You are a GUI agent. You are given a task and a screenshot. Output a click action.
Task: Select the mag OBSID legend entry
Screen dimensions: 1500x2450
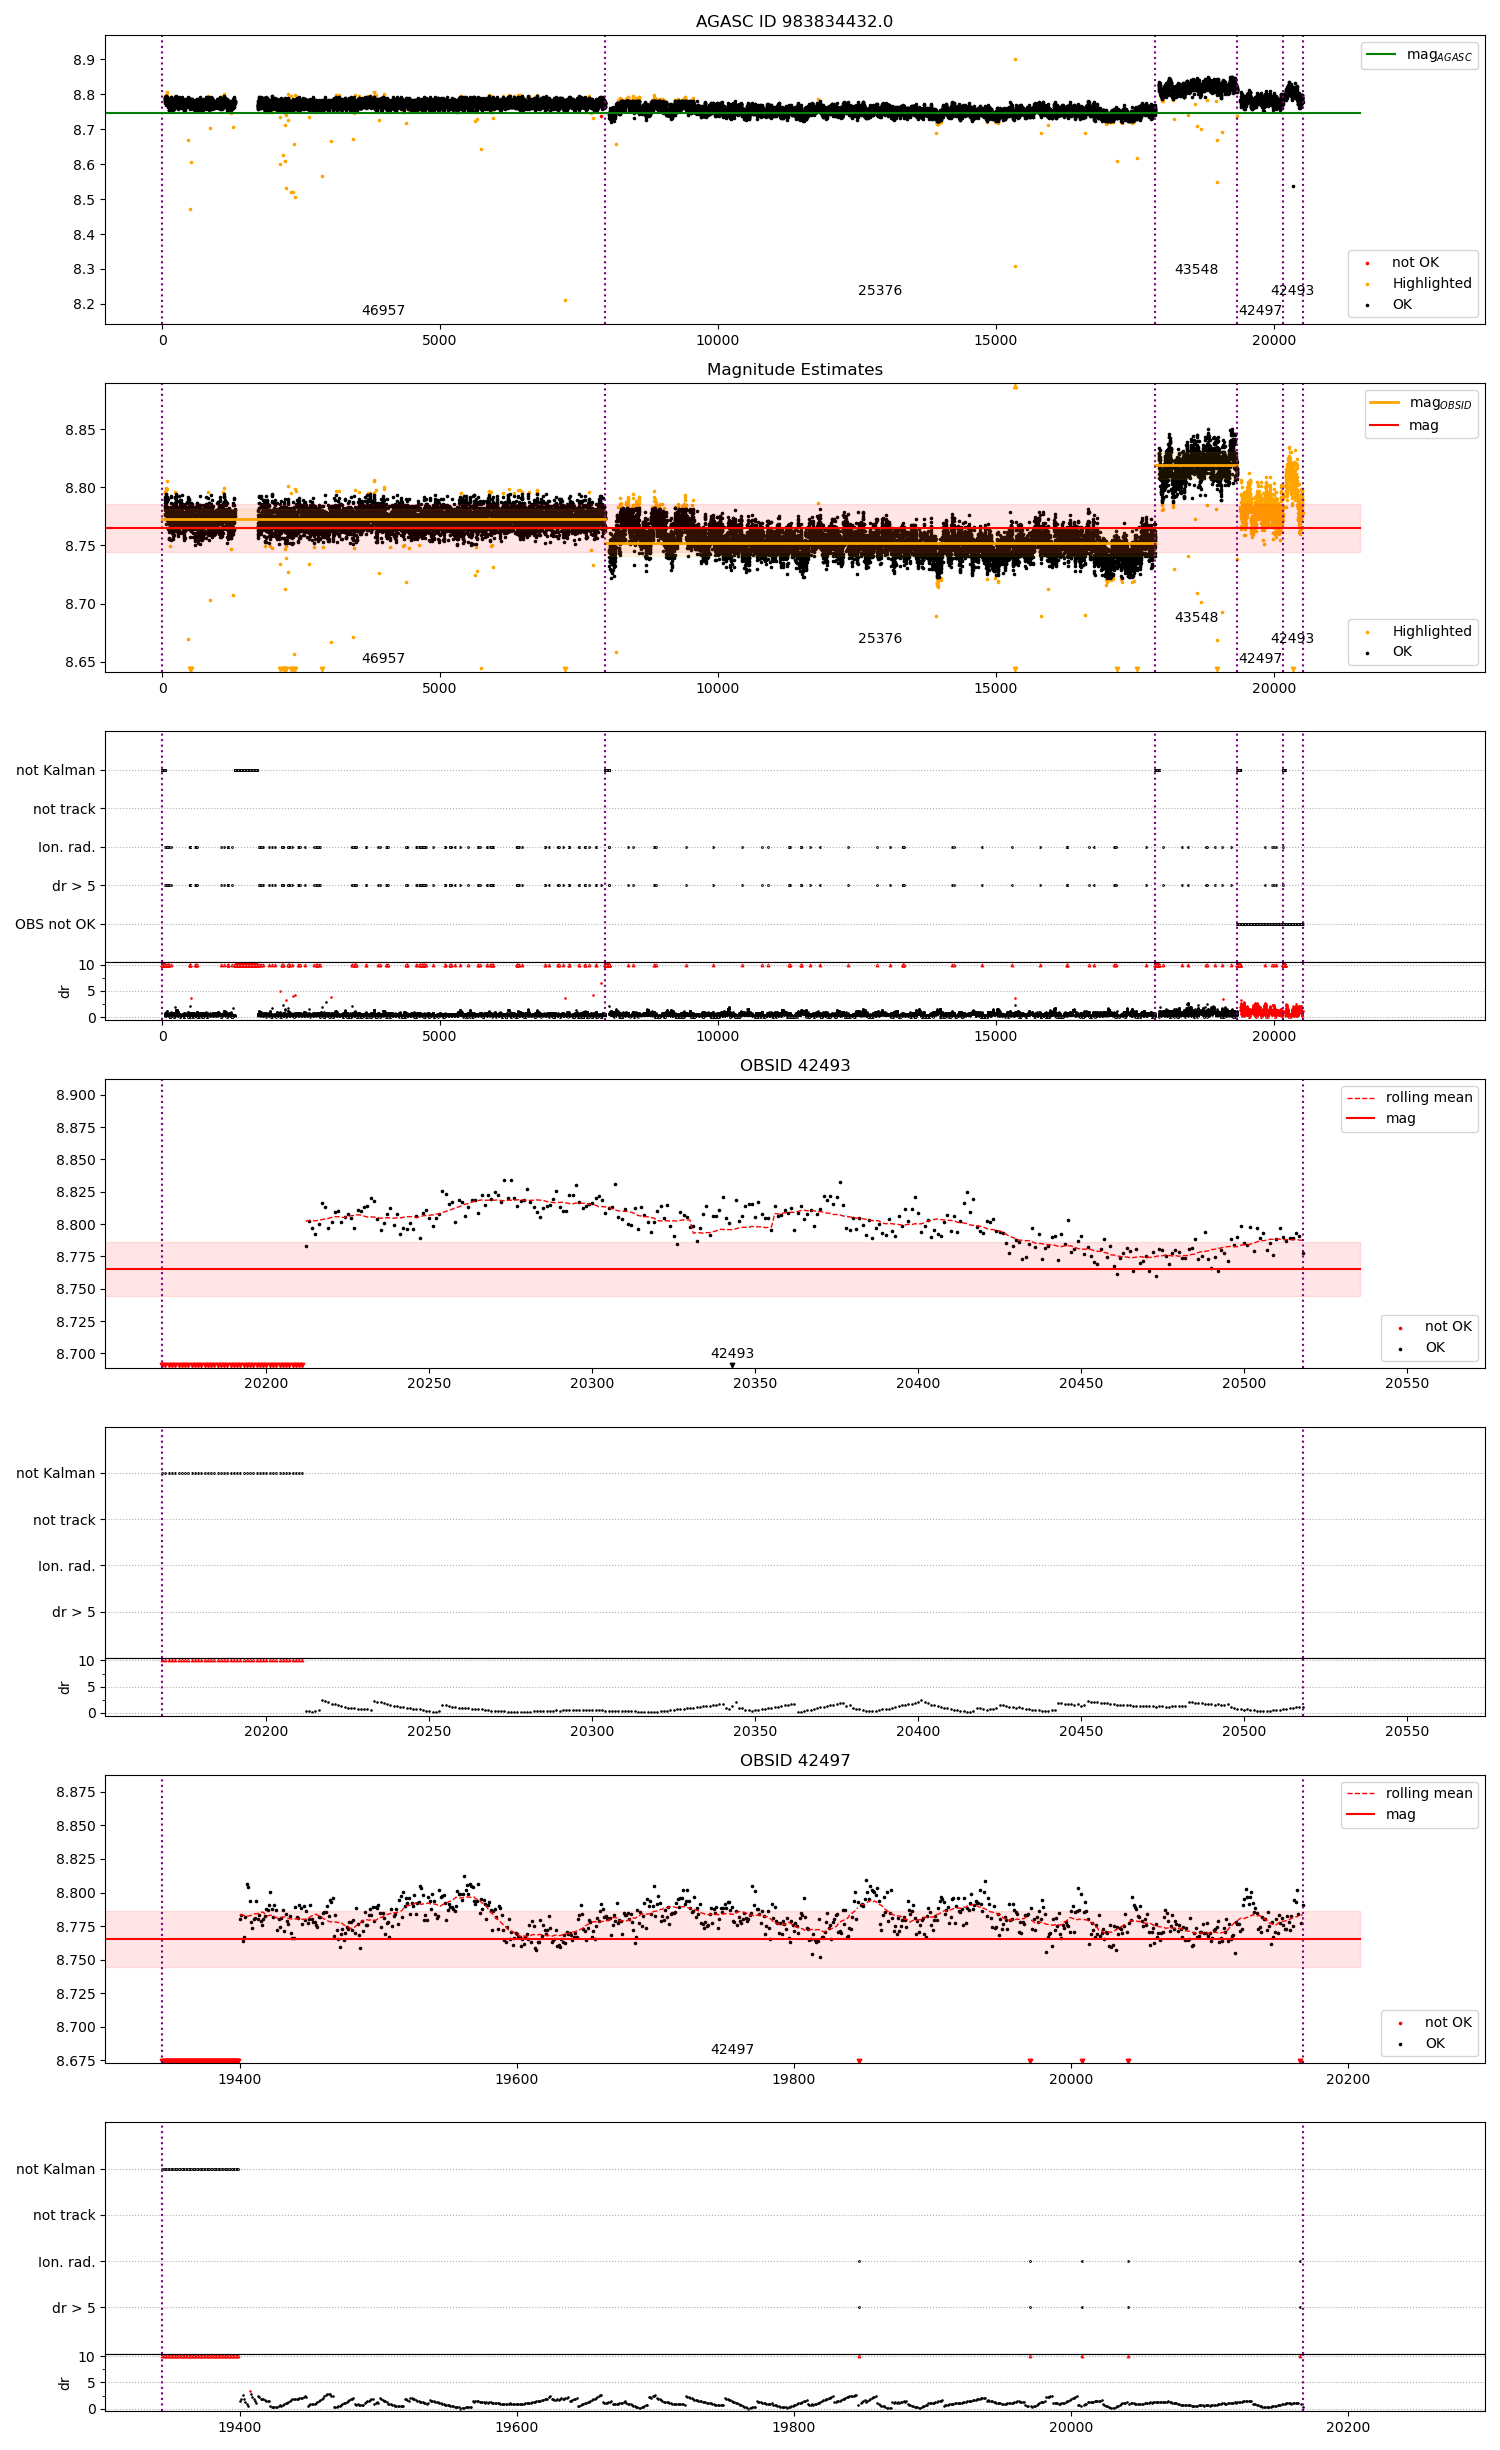point(1420,403)
